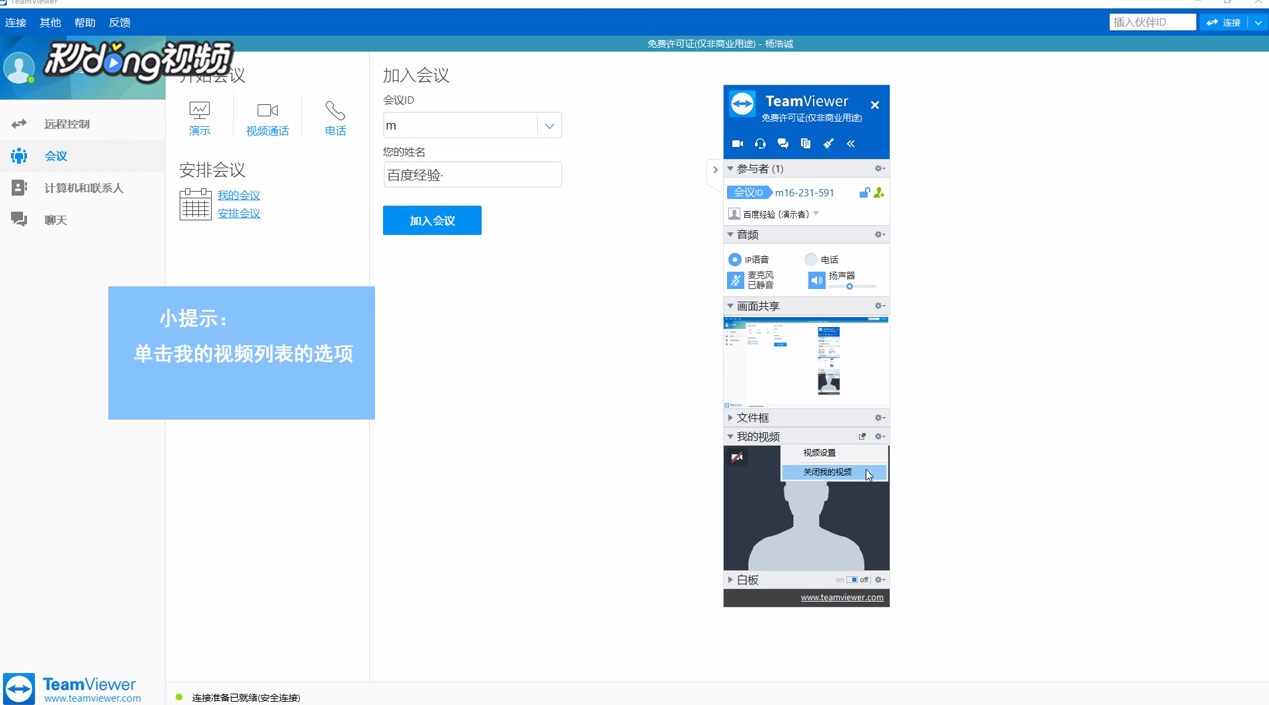The width and height of the screenshot is (1269, 705).
Task: Open file box section gear settings
Action: (879, 418)
